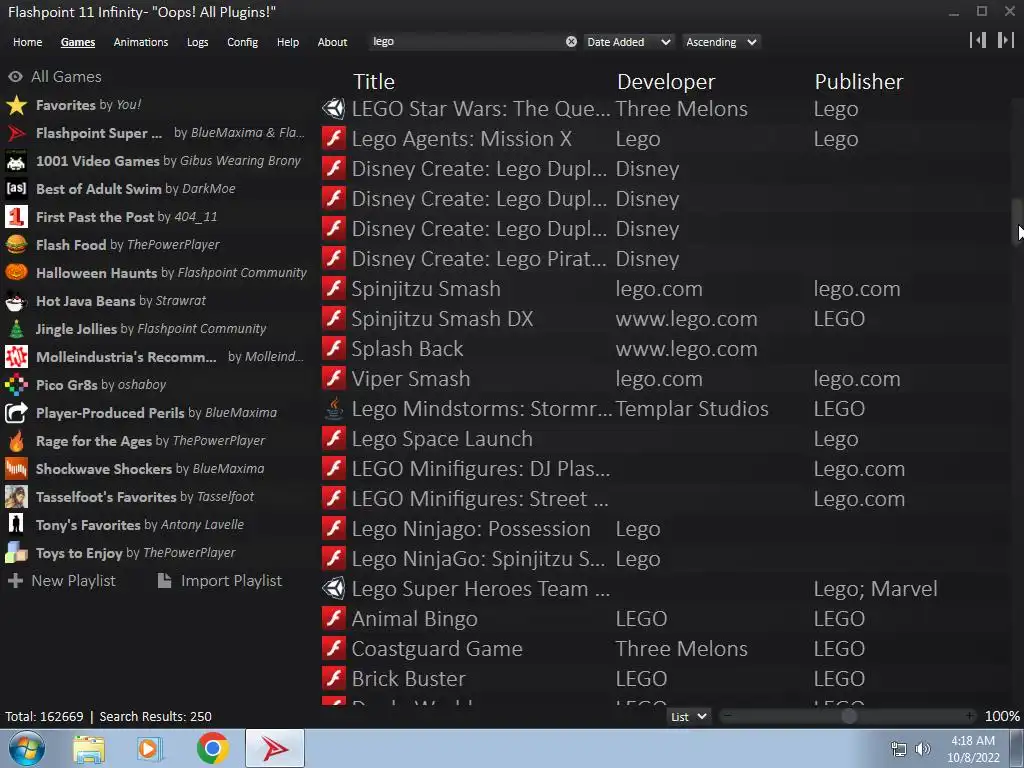Select Lego Space Launch game

pos(665,439)
